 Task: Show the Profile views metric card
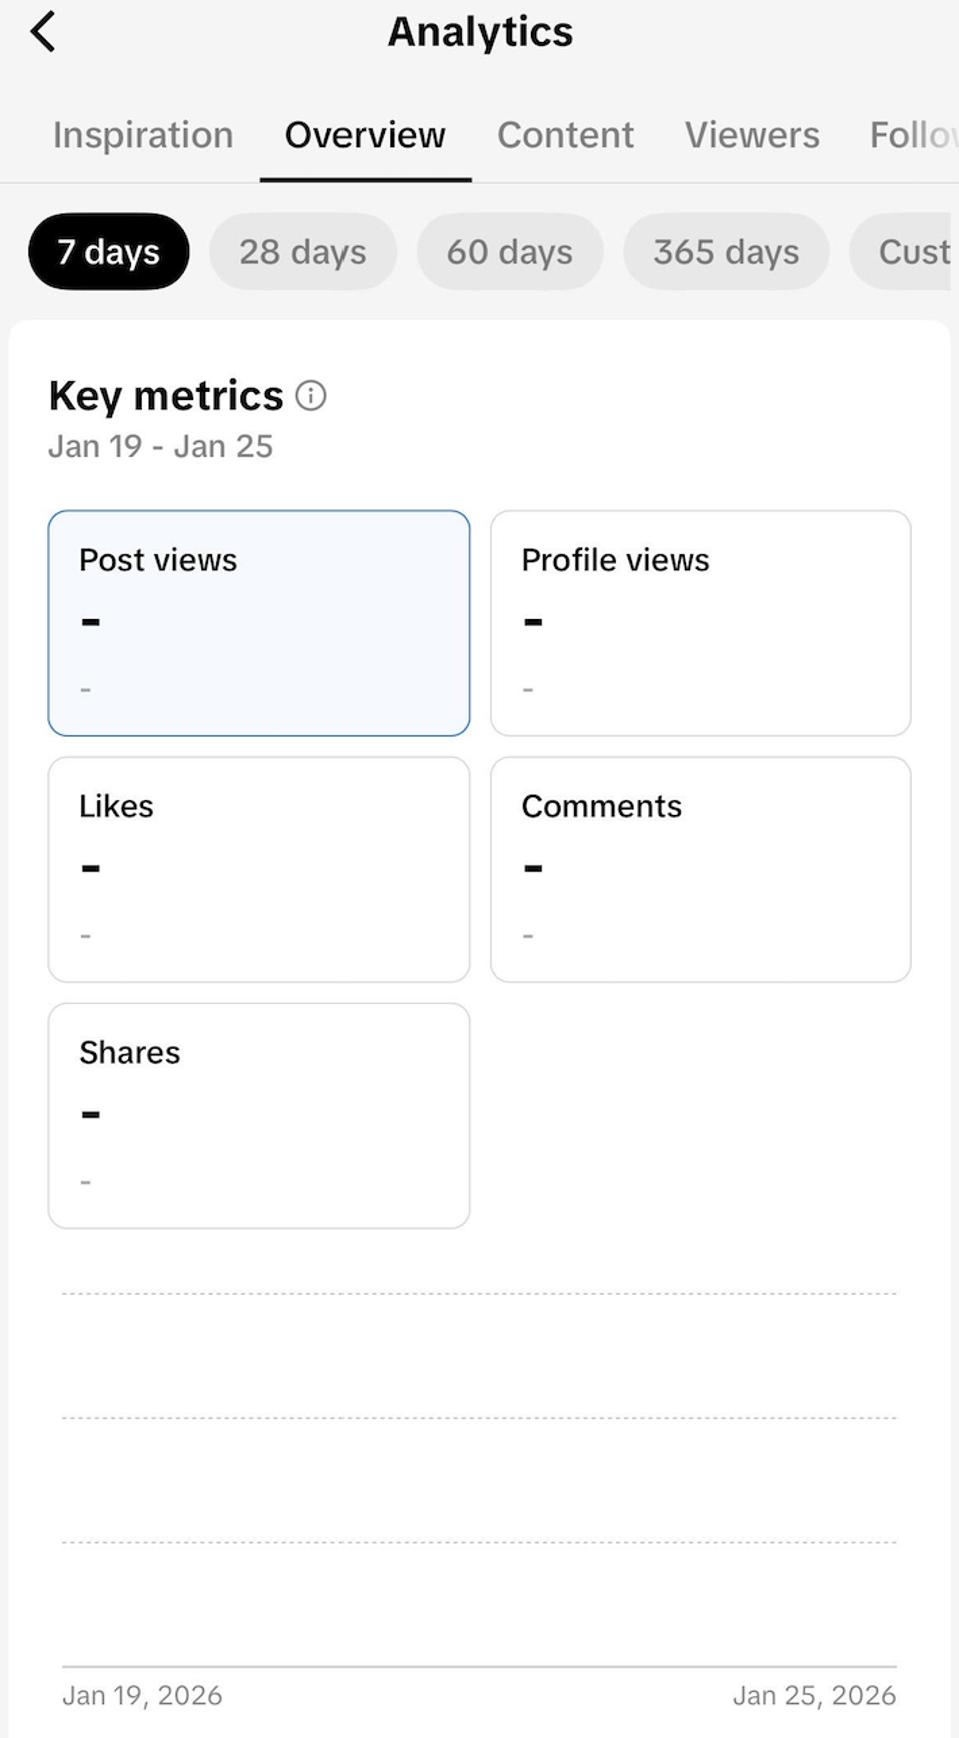tap(700, 623)
